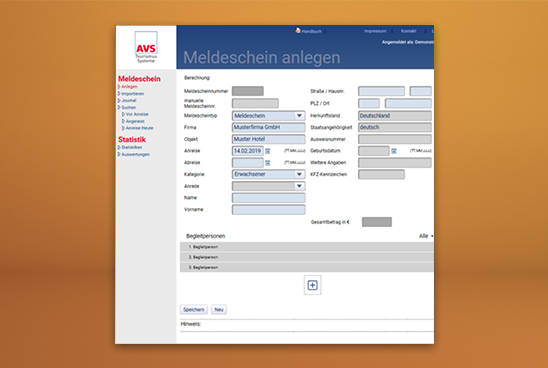
Task: Open Importieren in the Meldeschein menu
Action: point(132,94)
